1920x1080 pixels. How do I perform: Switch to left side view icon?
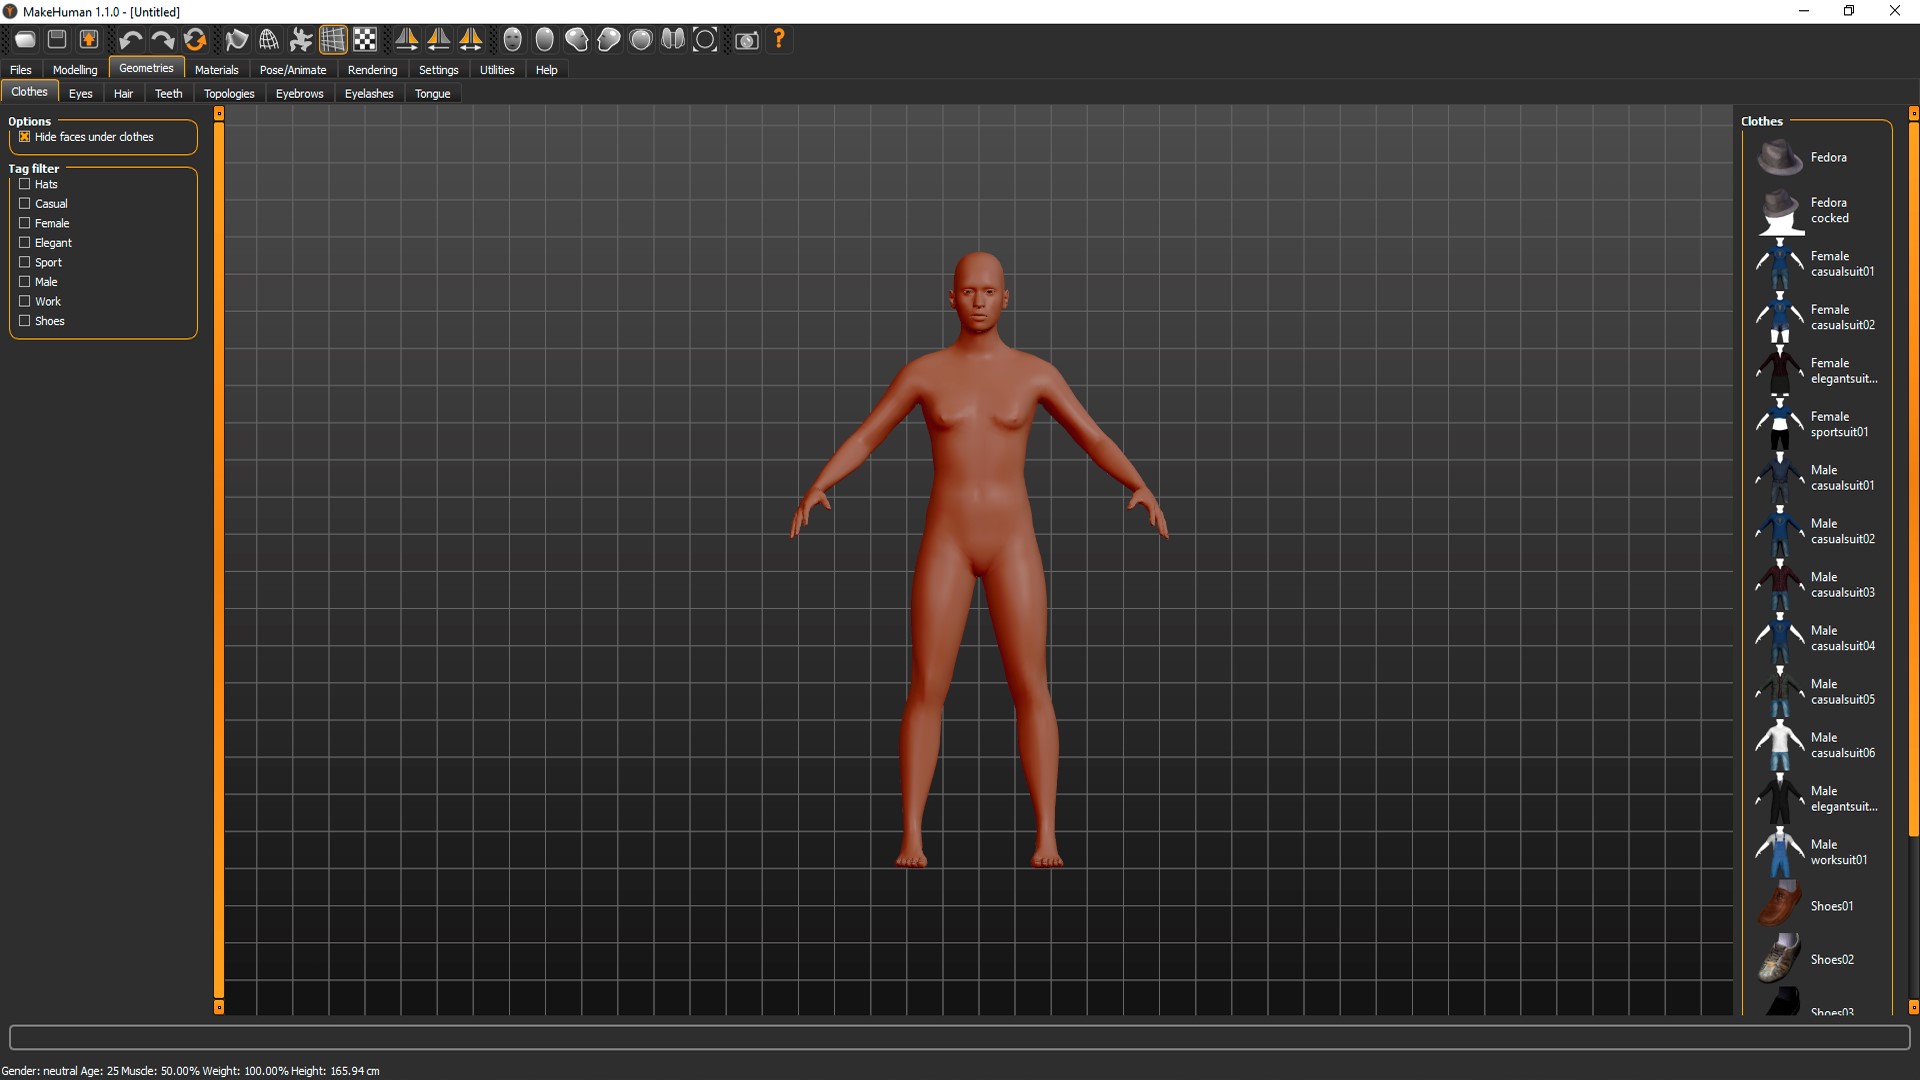(577, 40)
